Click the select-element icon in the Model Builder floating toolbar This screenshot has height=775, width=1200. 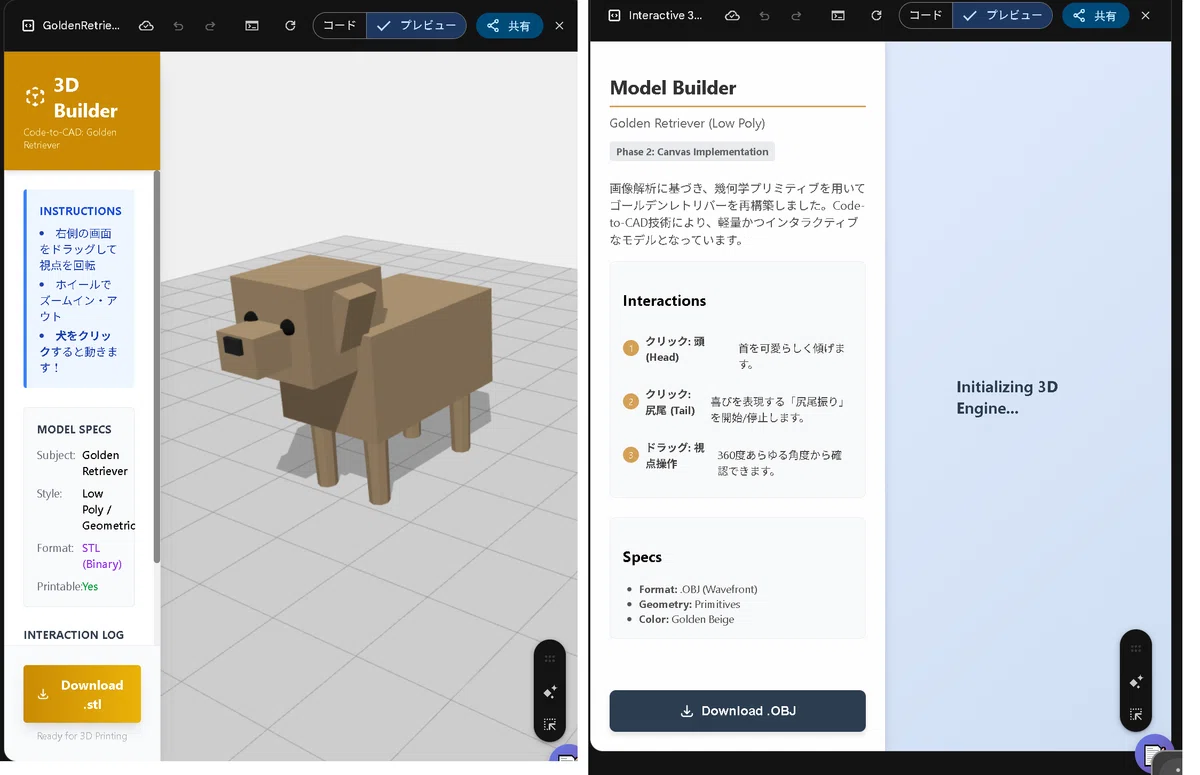(x=1136, y=715)
